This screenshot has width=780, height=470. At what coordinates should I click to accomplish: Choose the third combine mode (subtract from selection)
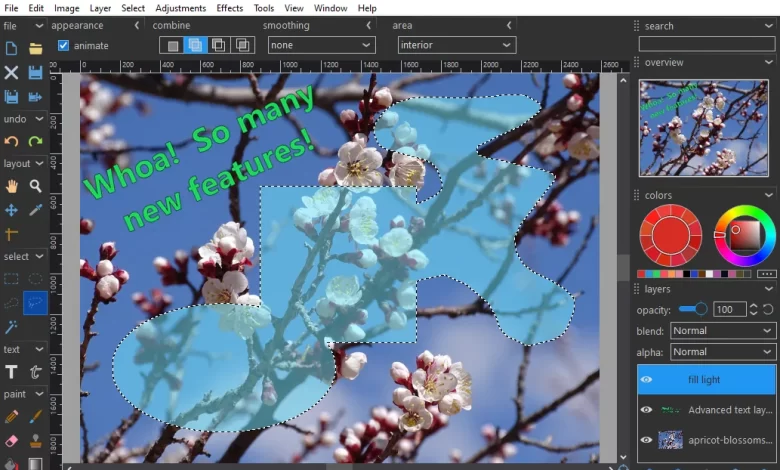(219, 45)
